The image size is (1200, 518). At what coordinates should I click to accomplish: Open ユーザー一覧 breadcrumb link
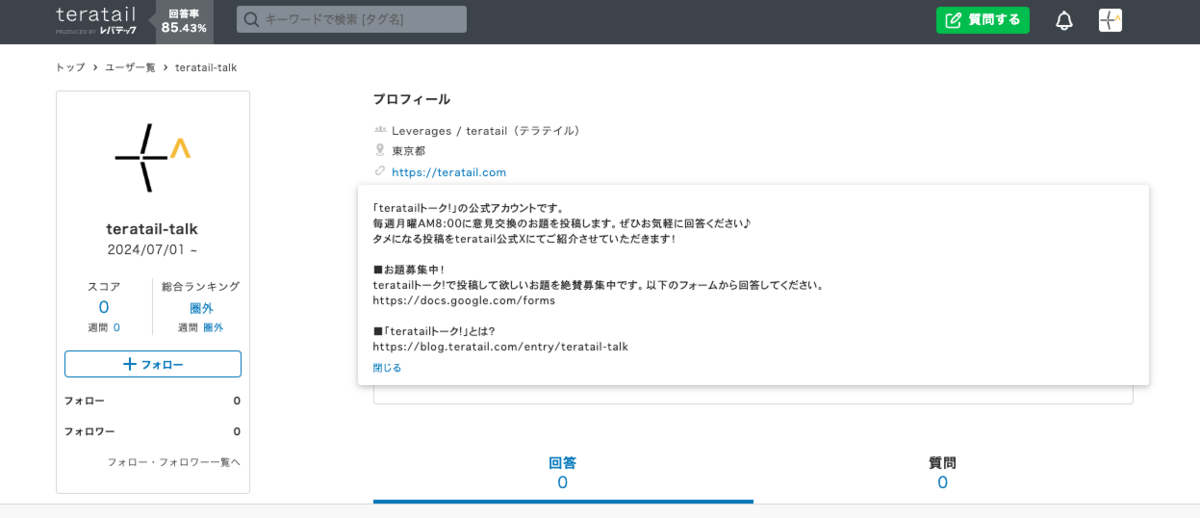click(x=130, y=67)
